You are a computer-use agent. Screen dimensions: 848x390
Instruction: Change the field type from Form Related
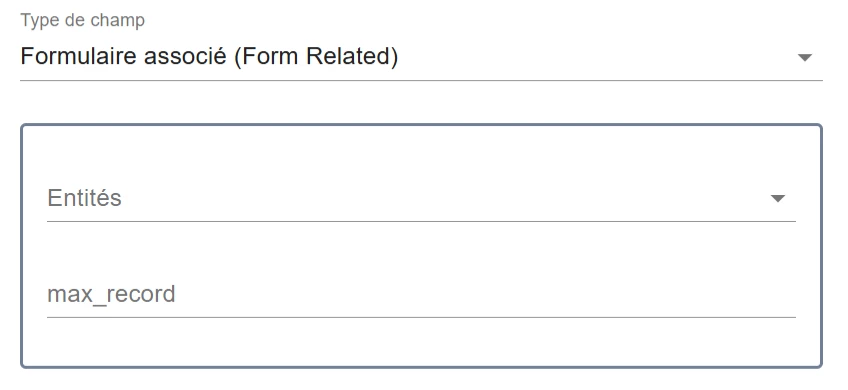click(x=421, y=56)
